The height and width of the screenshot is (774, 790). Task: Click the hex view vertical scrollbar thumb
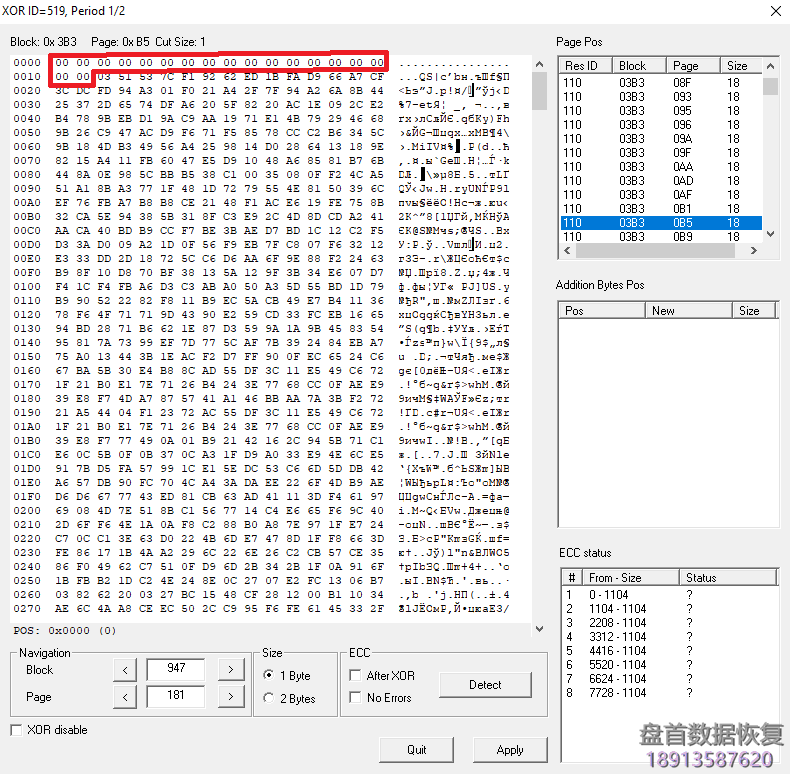click(x=539, y=91)
